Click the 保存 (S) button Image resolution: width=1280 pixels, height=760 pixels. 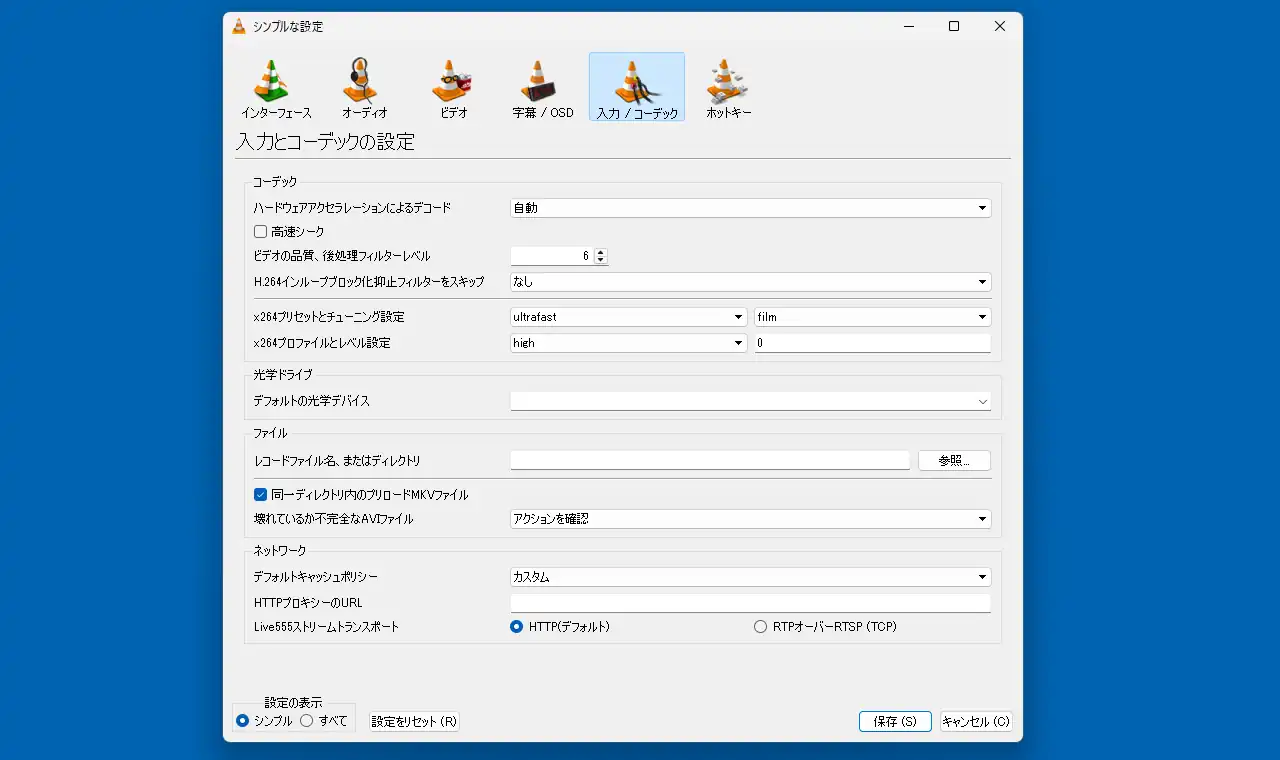pyautogui.click(x=895, y=721)
